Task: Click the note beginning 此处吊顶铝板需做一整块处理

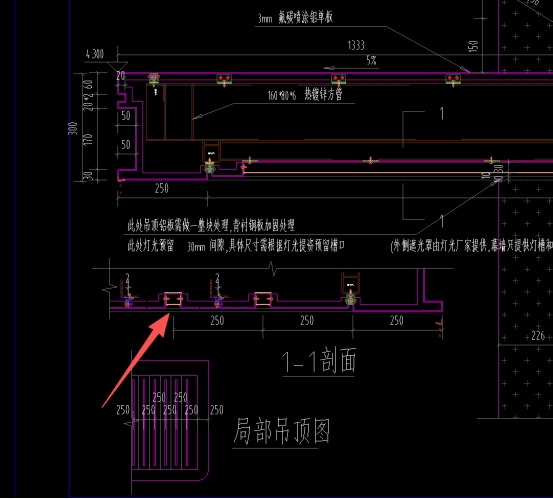Action: coord(211,226)
